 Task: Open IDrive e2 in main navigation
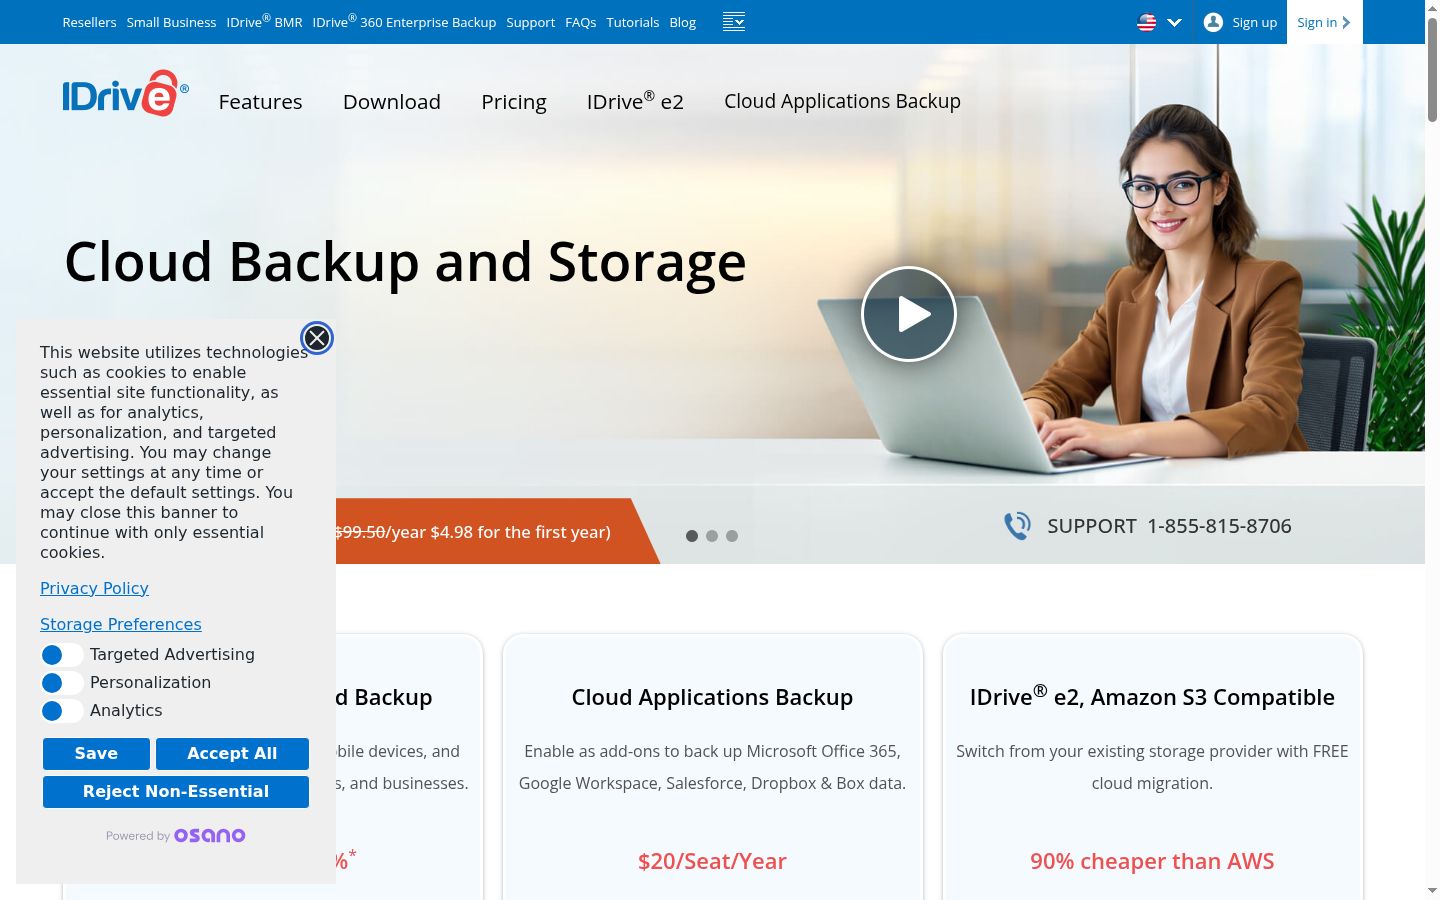click(635, 101)
